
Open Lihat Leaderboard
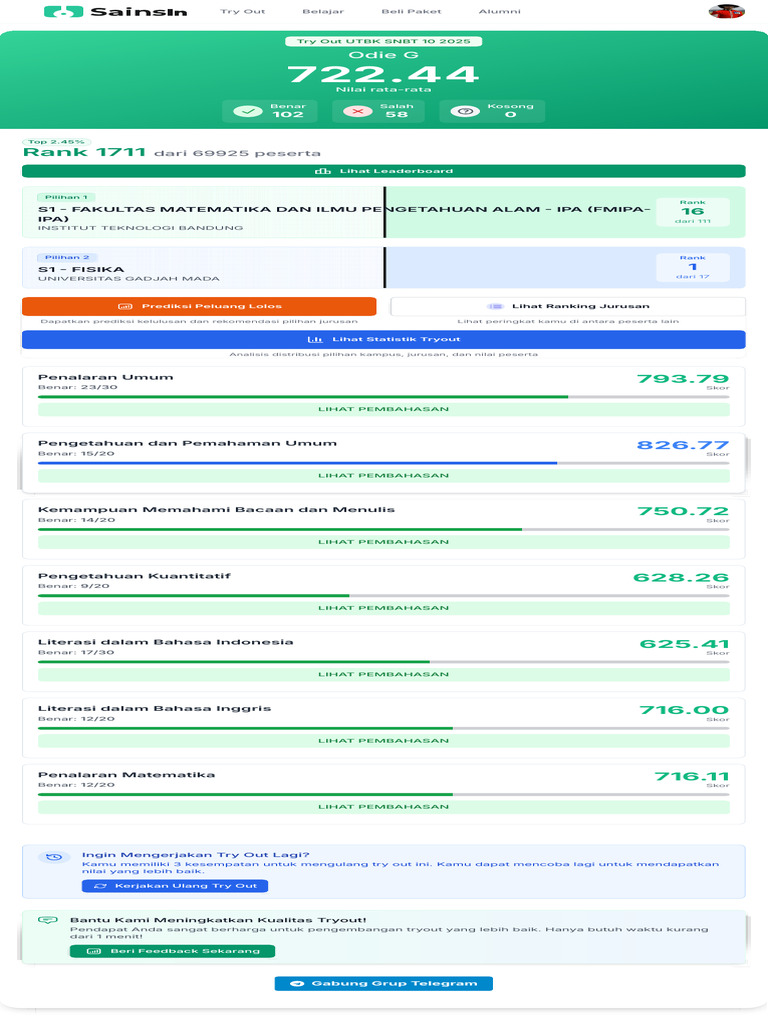point(383,171)
